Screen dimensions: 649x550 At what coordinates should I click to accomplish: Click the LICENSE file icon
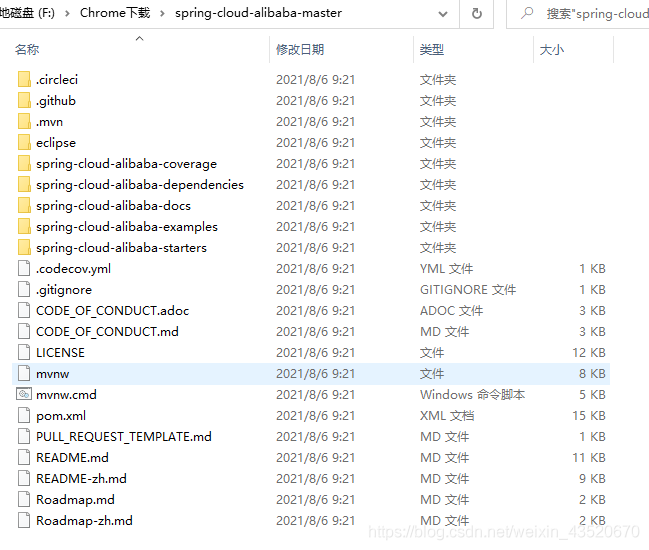[x=24, y=353]
